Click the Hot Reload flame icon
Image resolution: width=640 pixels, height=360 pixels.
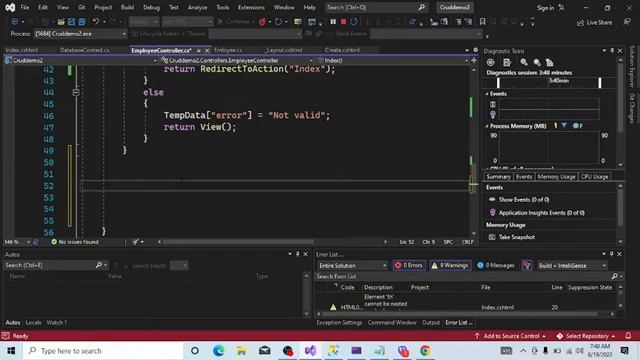pos(262,22)
